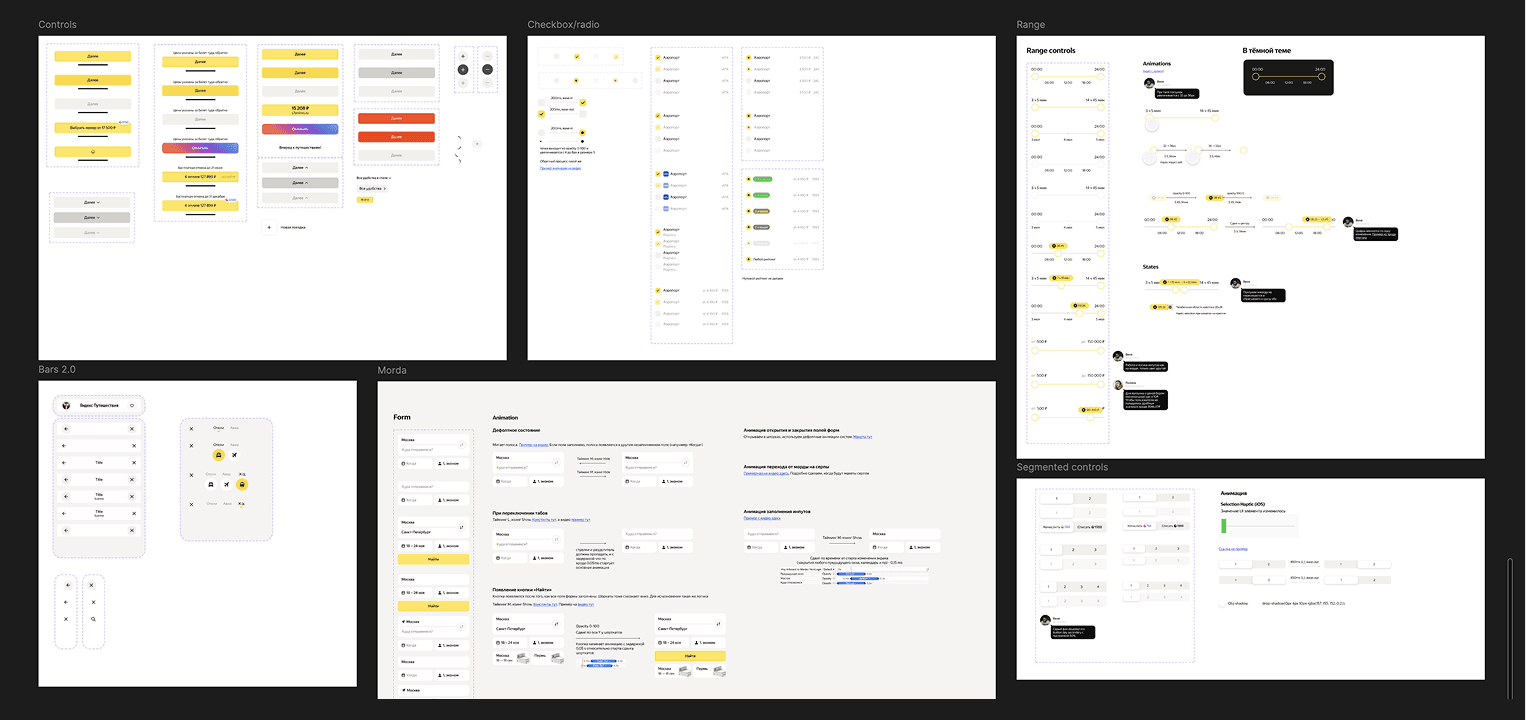Click the heart icon in Яндекс Путешествия bar

(x=132, y=406)
